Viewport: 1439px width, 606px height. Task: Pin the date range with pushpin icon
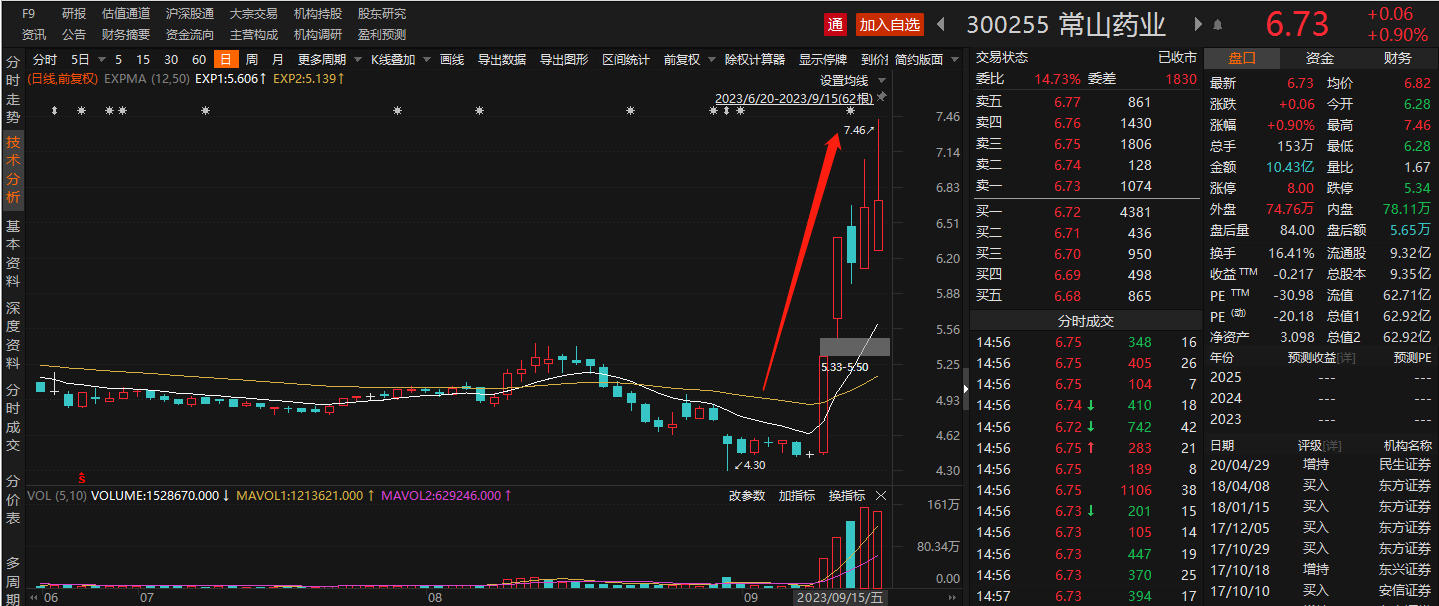click(x=881, y=98)
